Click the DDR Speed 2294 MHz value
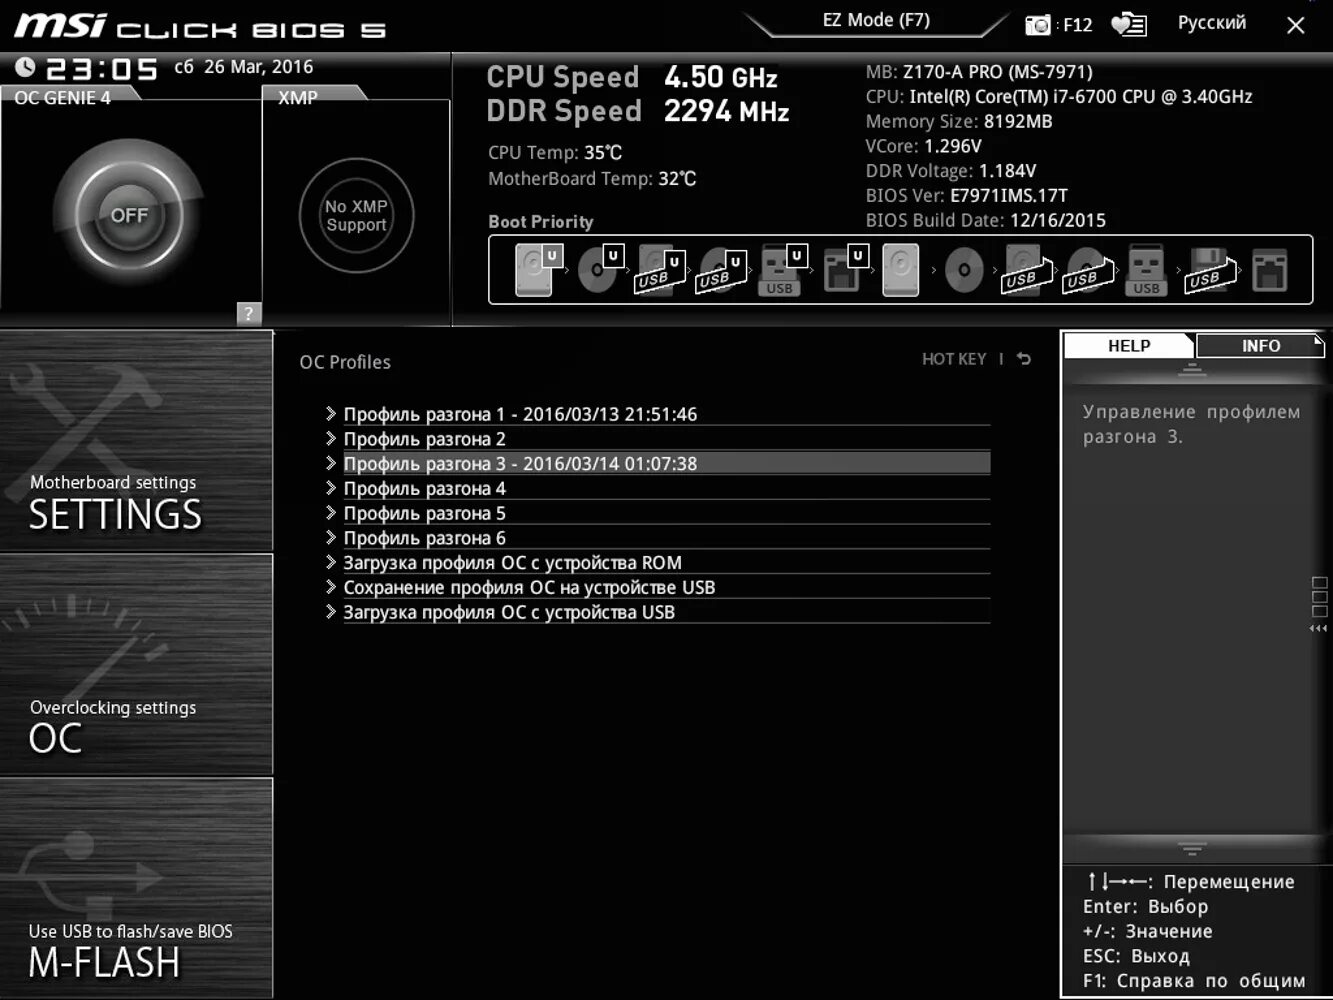The image size is (1333, 1000). [x=726, y=111]
